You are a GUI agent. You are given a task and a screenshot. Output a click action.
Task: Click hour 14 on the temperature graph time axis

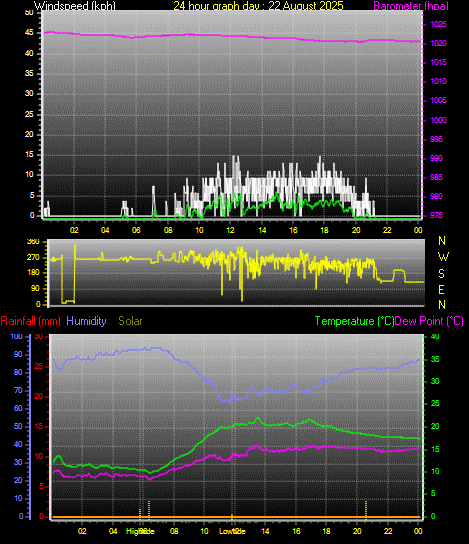coord(265,531)
